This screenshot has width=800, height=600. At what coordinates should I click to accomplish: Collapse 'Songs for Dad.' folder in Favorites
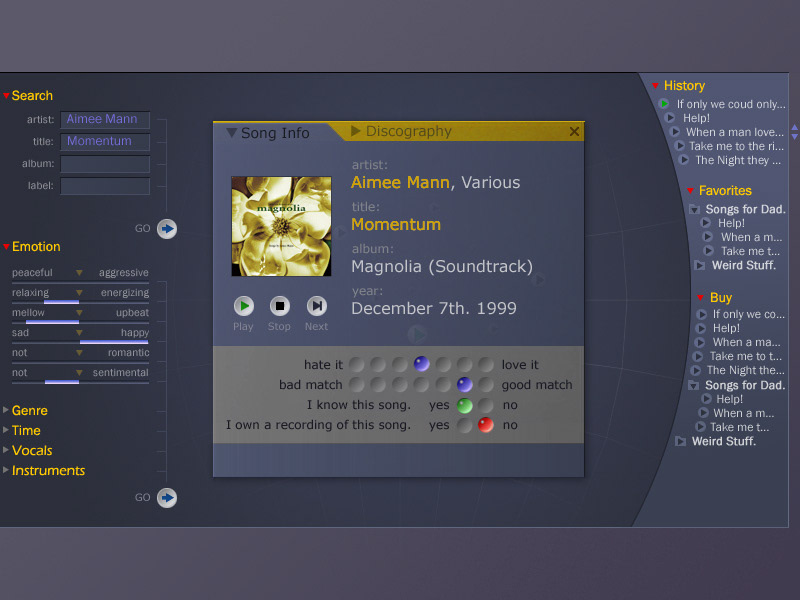(694, 209)
